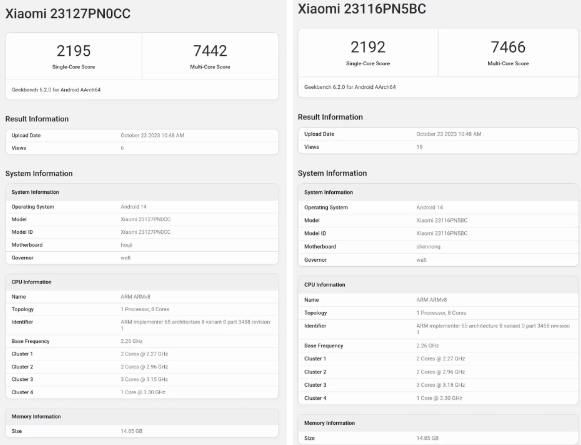Click the right panel Result Information heading
This screenshot has height=445, width=581.
coord(330,117)
